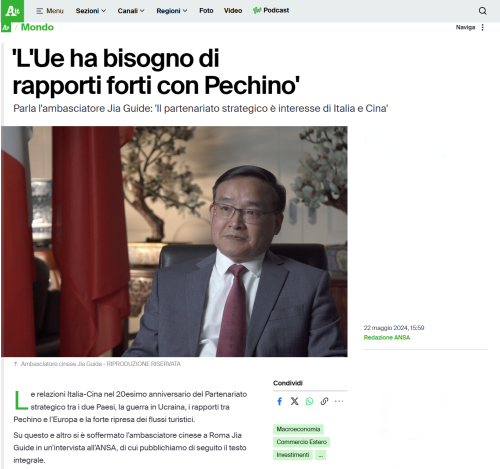Open the search magnifier icon
This screenshot has height=469, width=500.
click(482, 11)
